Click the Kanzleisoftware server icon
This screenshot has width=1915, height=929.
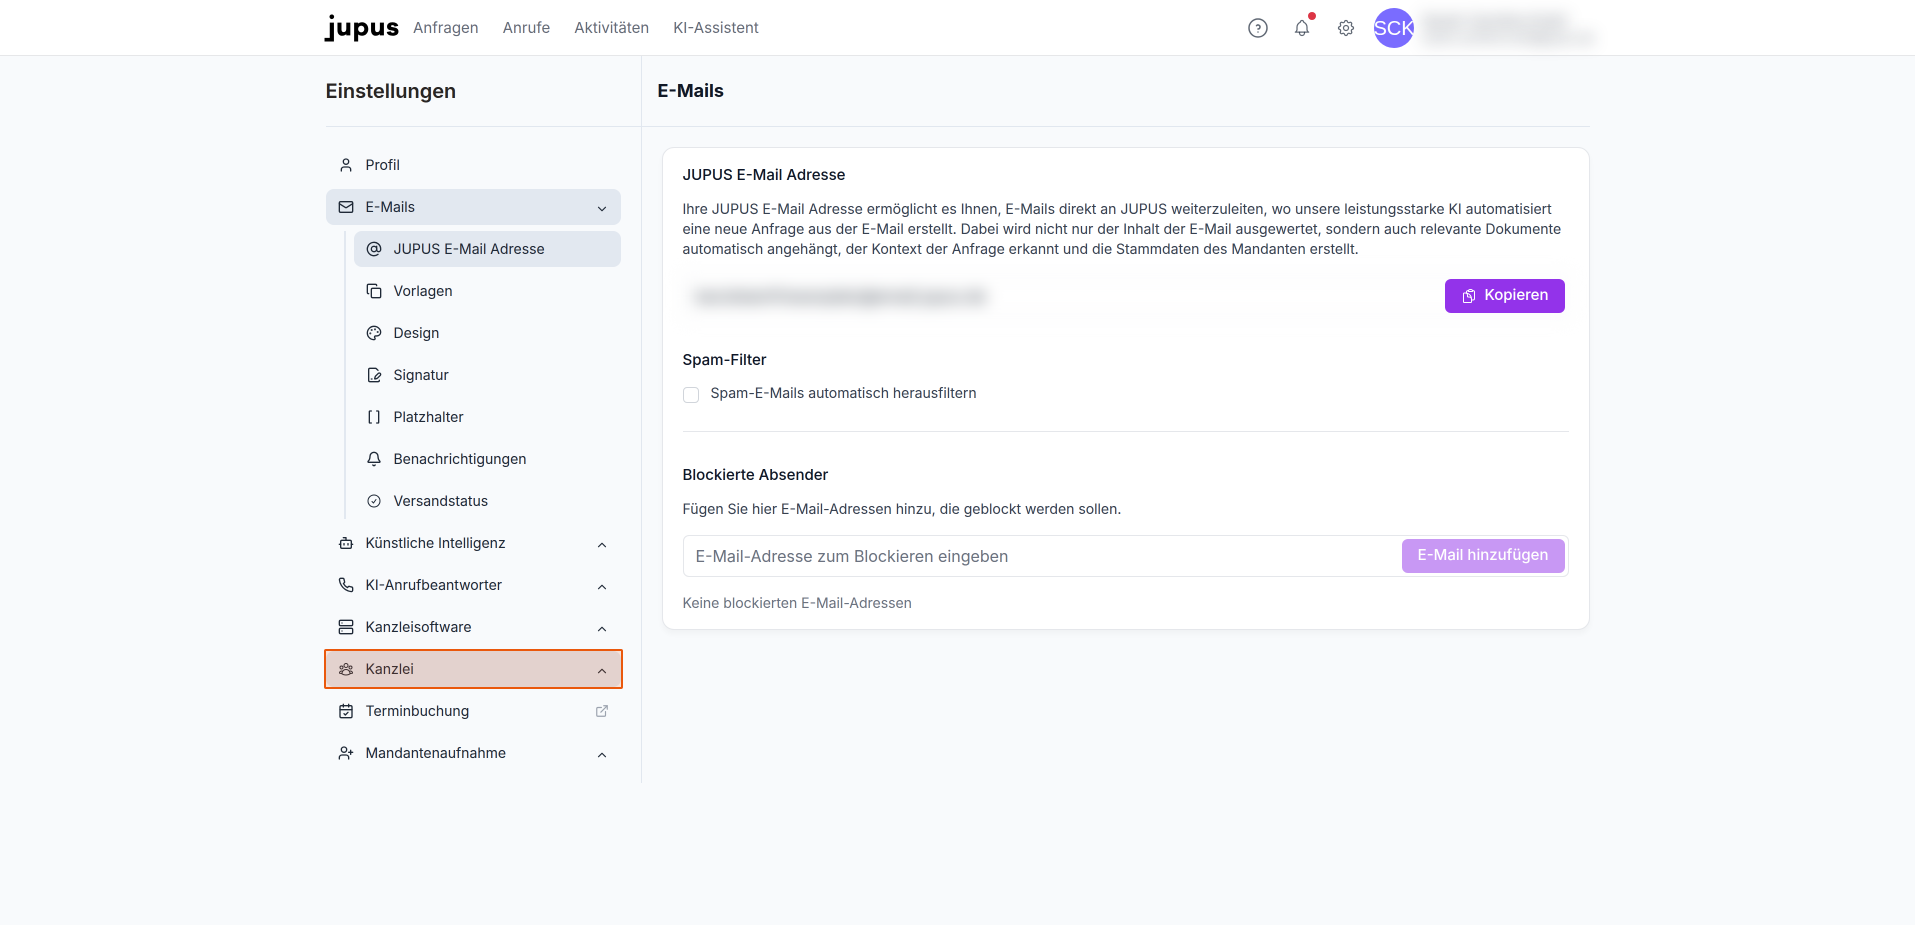click(x=346, y=627)
